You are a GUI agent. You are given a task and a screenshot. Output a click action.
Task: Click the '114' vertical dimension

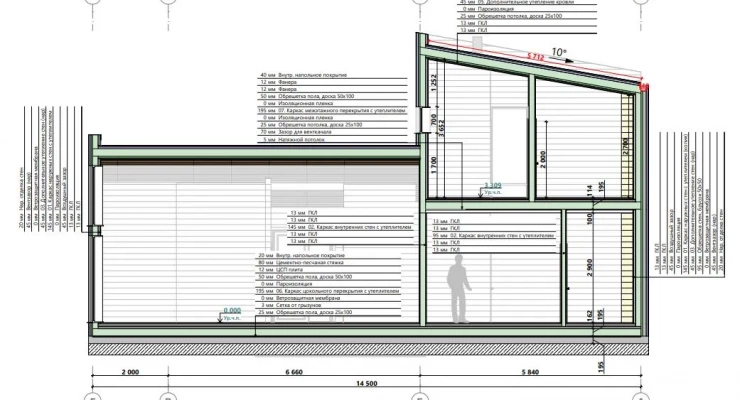[590, 191]
